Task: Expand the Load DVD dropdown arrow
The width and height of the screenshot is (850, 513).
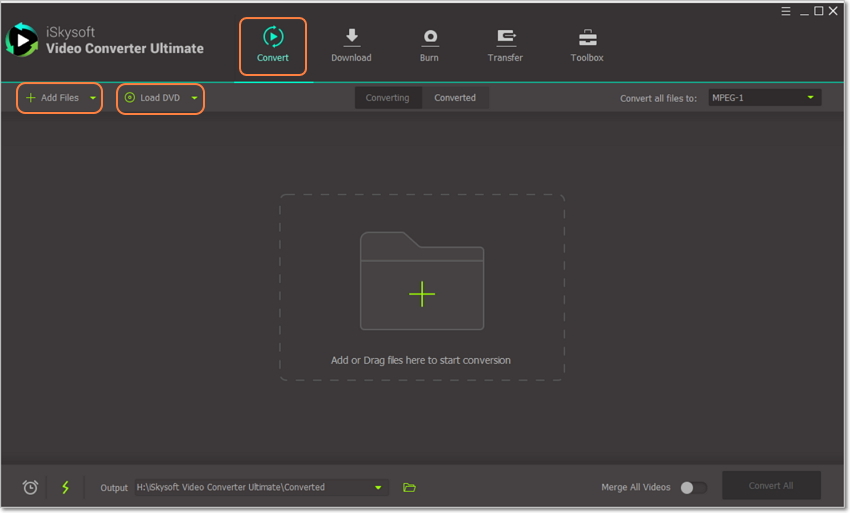Action: (x=194, y=98)
